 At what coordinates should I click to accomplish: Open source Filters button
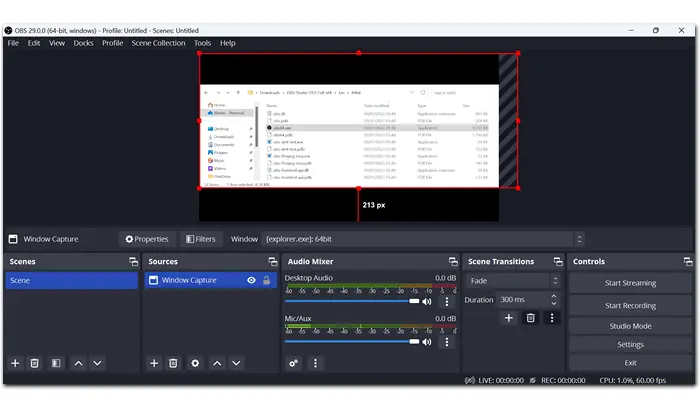[200, 239]
